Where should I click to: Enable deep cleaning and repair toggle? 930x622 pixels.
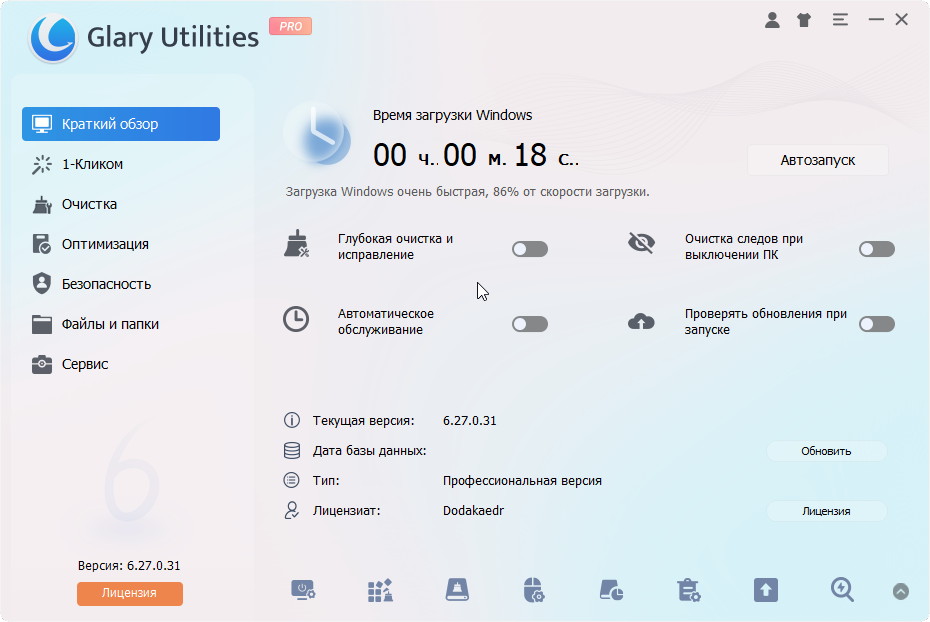[x=530, y=249]
